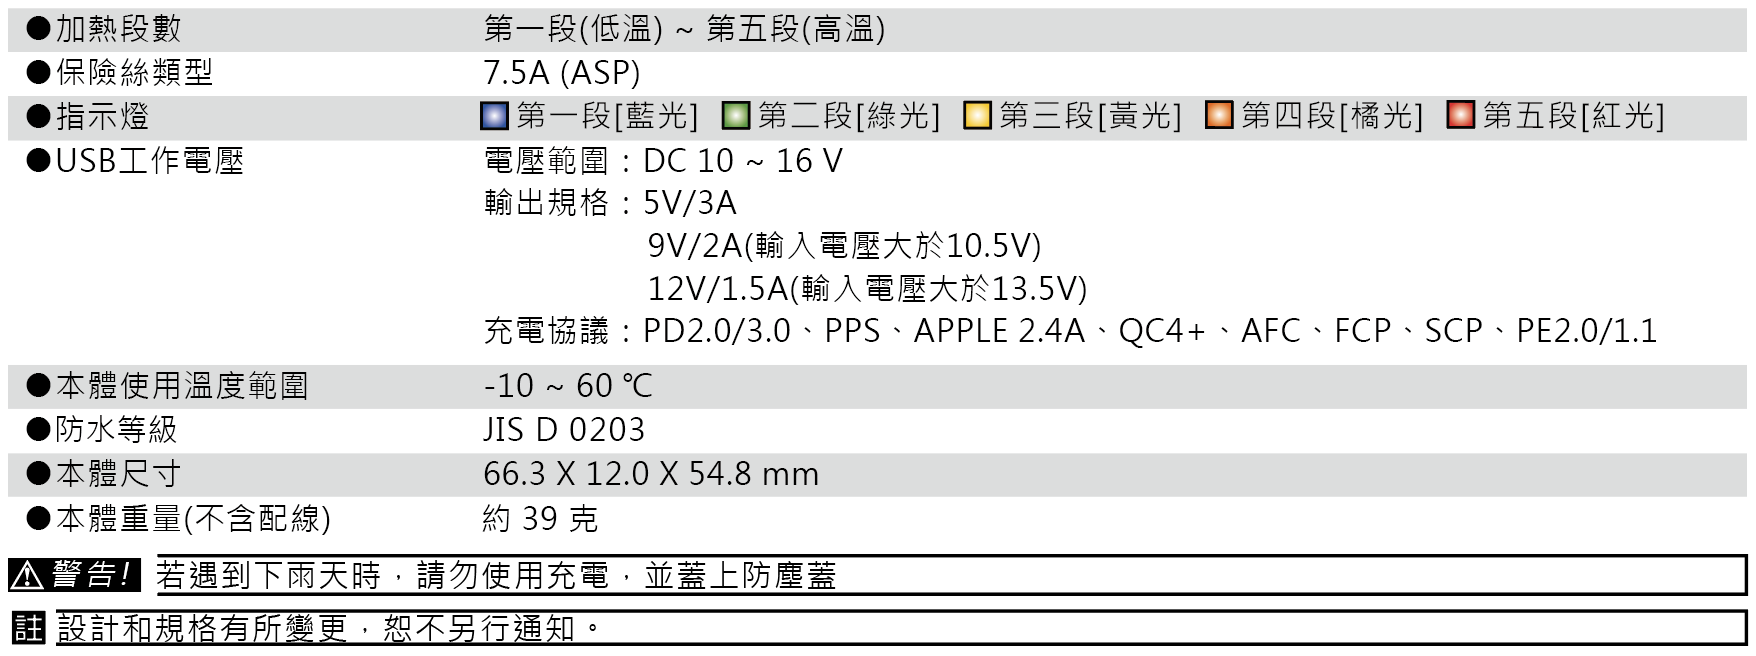
Task: Select the blue 第一段 indicator light swatch
Action: 495,116
